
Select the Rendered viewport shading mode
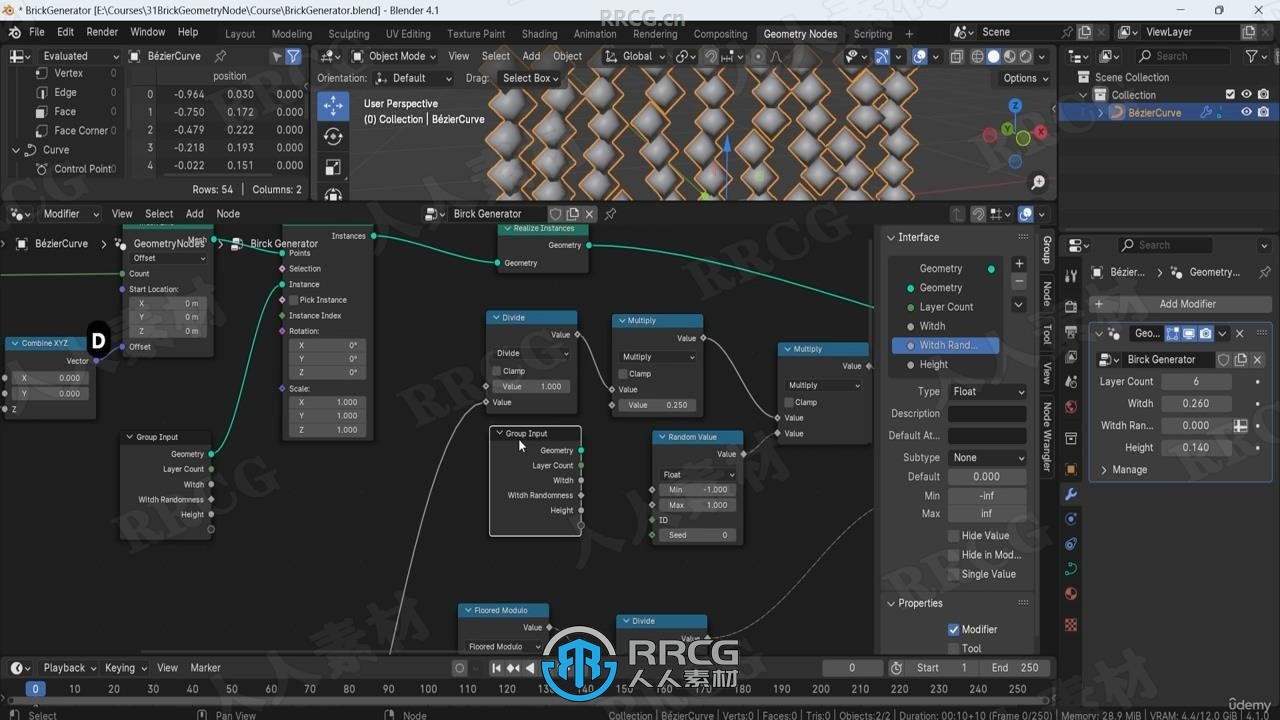tap(1026, 57)
